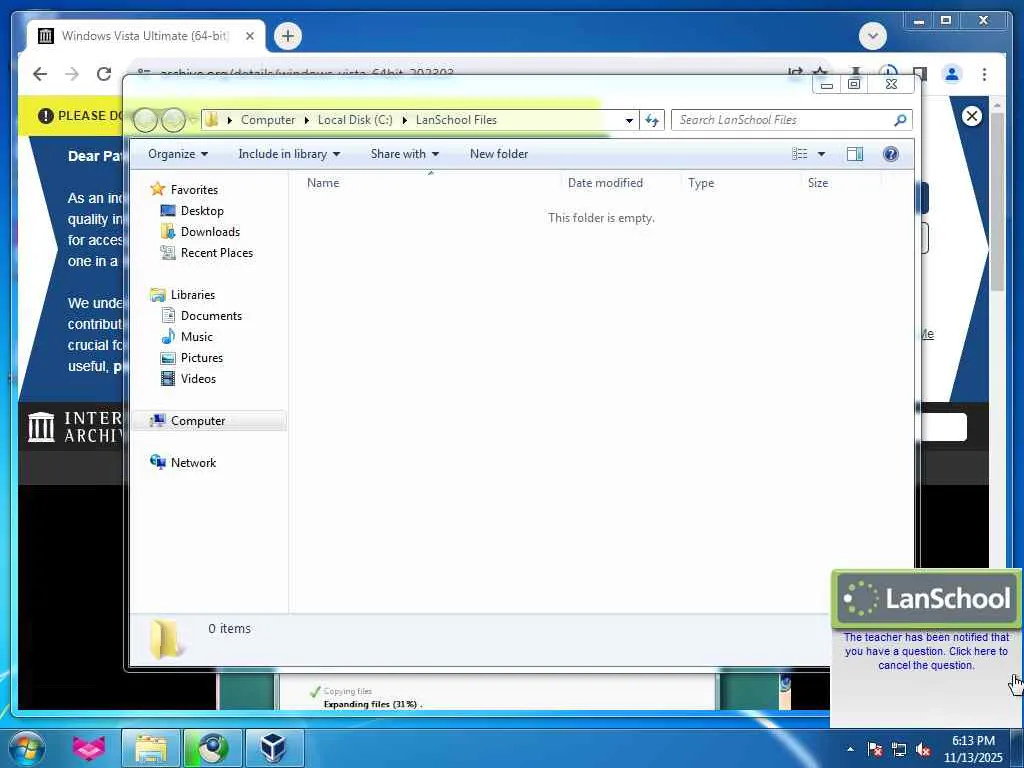Show hidden tray icons arrow
This screenshot has width=1024, height=768.
tap(850, 749)
